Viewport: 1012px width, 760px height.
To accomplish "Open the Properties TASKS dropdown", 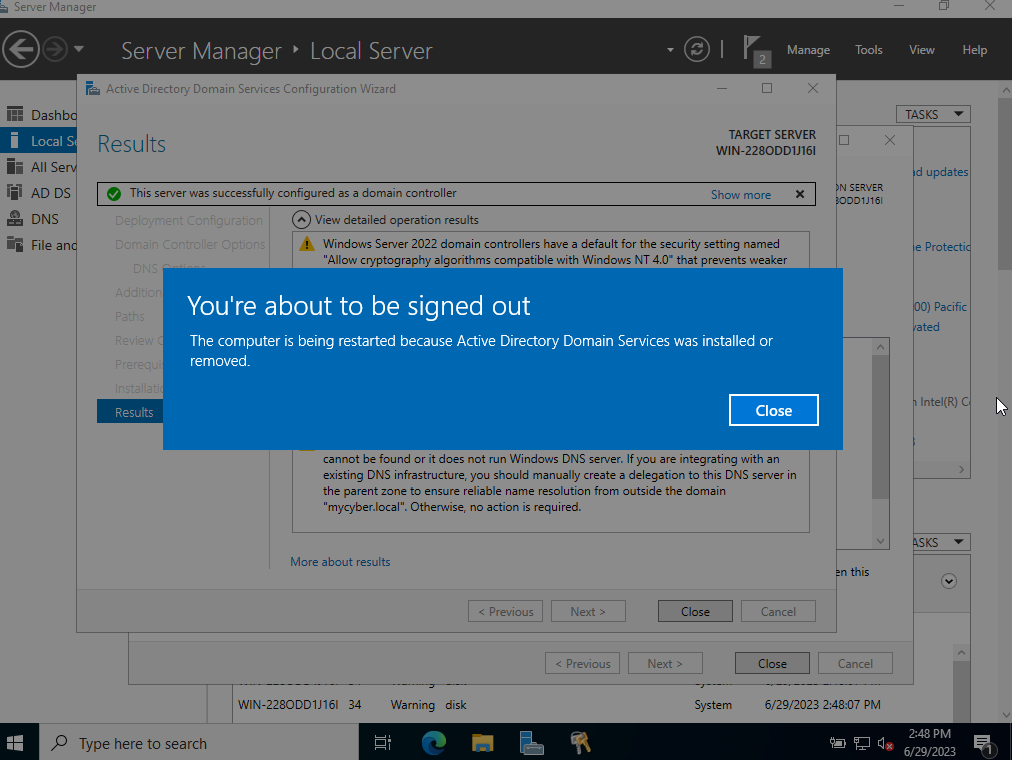I will 933,114.
